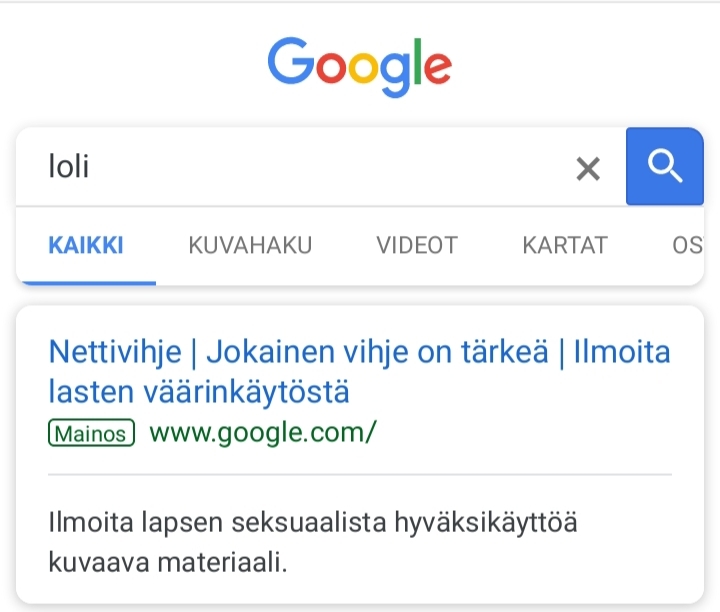Select the partially visible OS tab
Screen dimensions: 720x612
click(x=687, y=245)
